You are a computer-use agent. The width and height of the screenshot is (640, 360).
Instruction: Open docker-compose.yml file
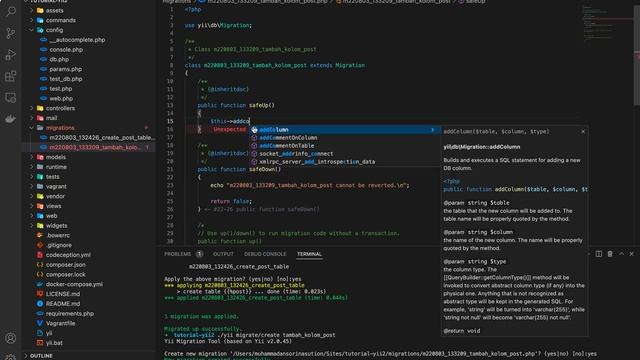(x=74, y=284)
